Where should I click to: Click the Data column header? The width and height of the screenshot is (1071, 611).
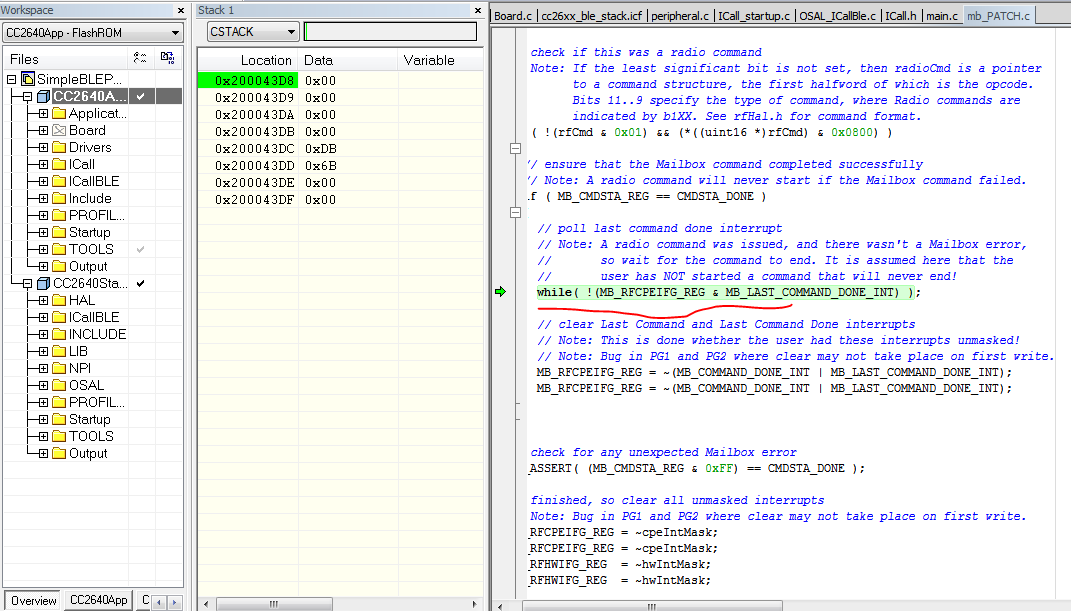coord(348,60)
